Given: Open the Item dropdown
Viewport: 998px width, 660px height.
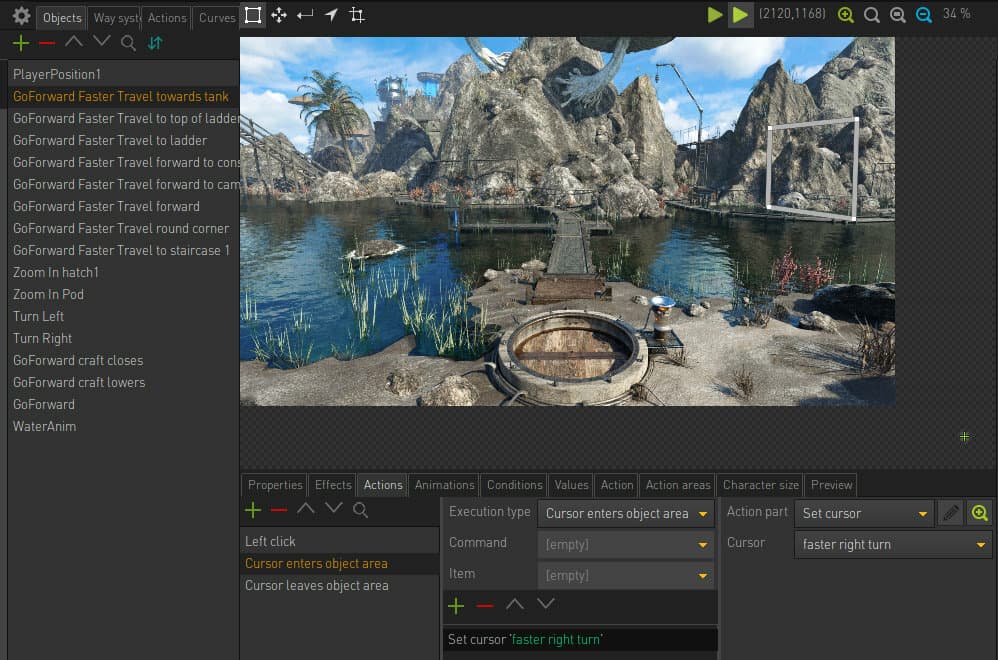Looking at the screenshot, I should [626, 575].
